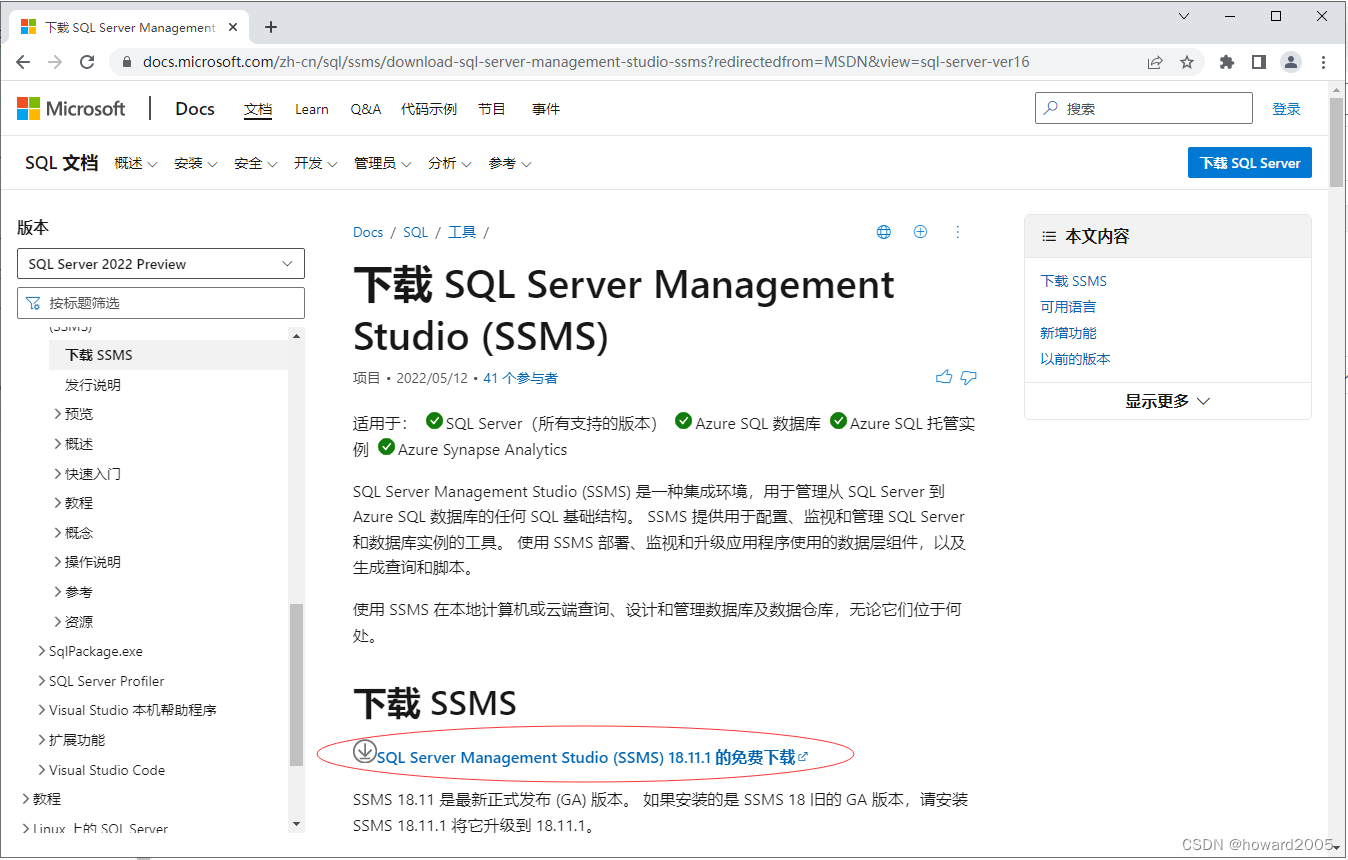Screen dimensions: 1348x860
Task: Open the 事件 header tab
Action: (546, 109)
